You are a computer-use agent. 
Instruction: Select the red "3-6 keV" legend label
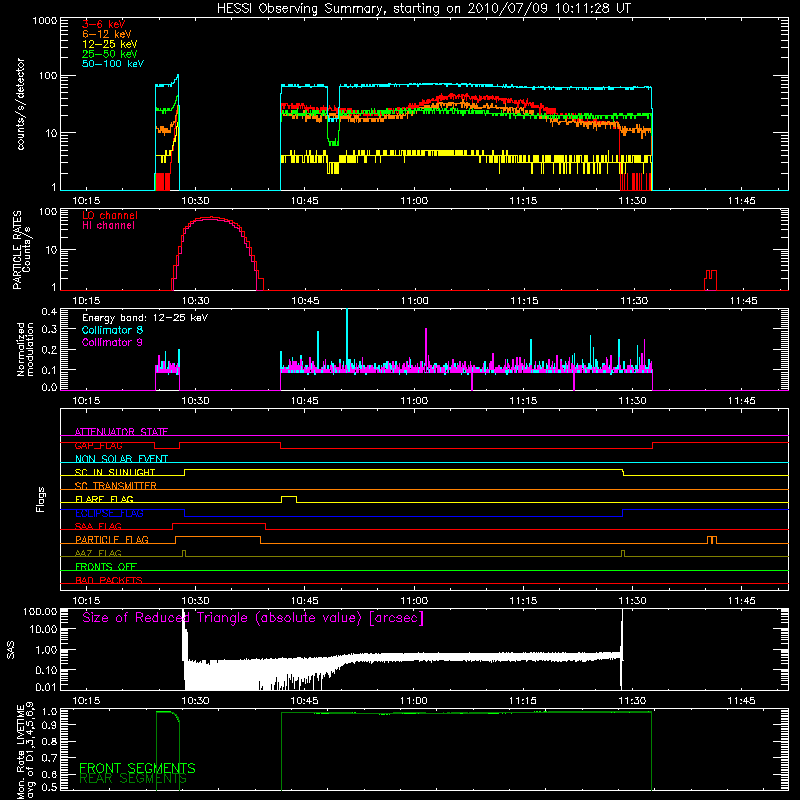(x=104, y=24)
